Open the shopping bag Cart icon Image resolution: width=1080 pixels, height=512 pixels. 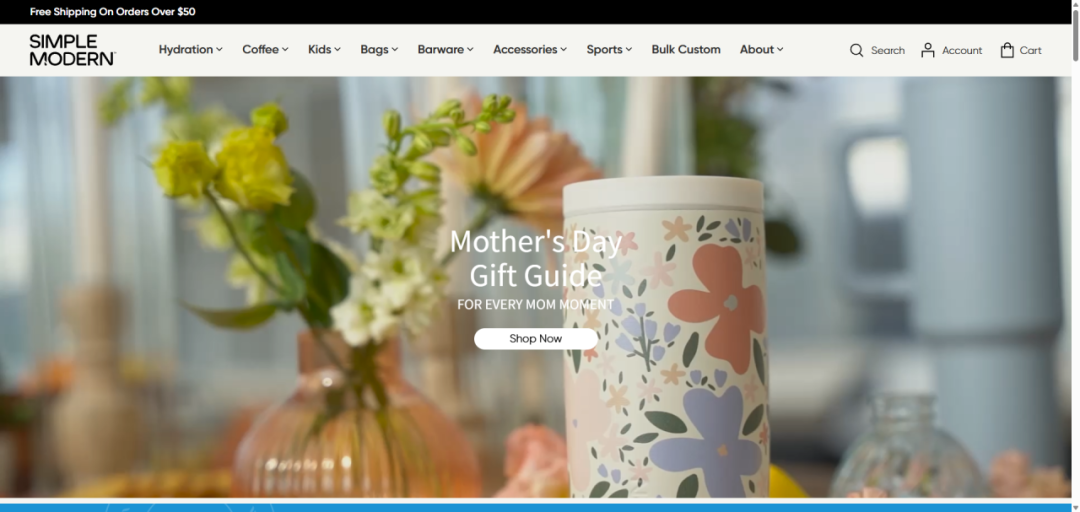tap(1007, 50)
